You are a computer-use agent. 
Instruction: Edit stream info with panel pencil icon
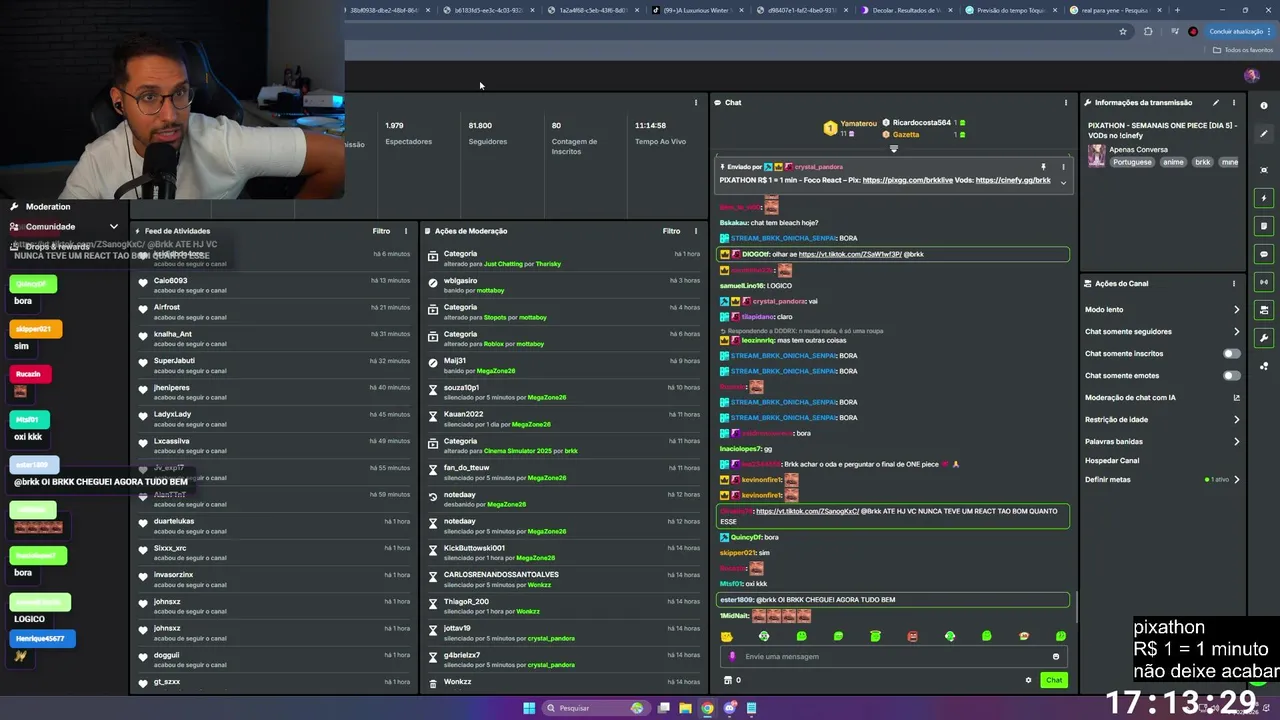point(1216,102)
